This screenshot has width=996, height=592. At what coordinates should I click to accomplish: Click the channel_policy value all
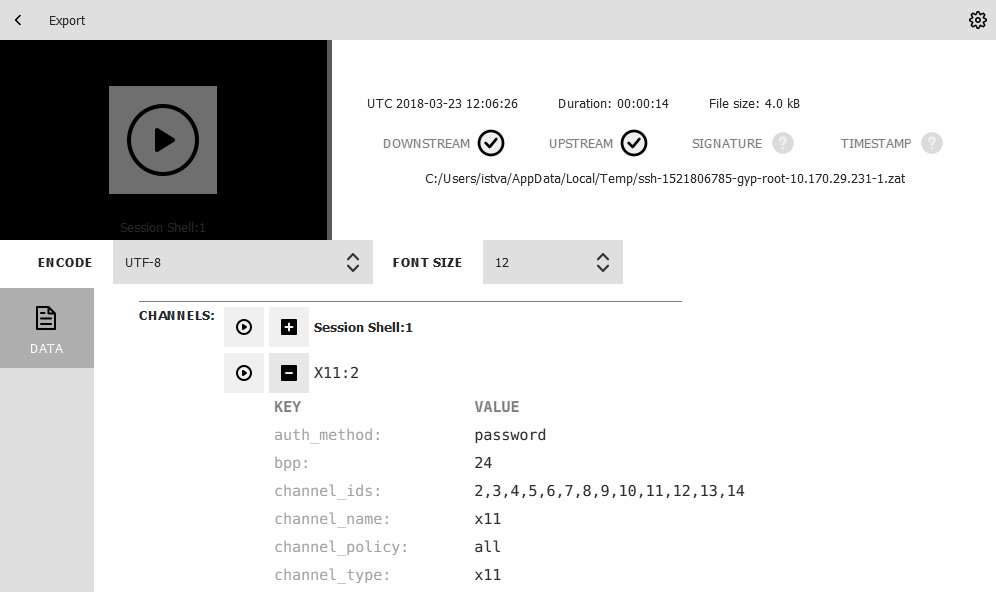(x=488, y=547)
